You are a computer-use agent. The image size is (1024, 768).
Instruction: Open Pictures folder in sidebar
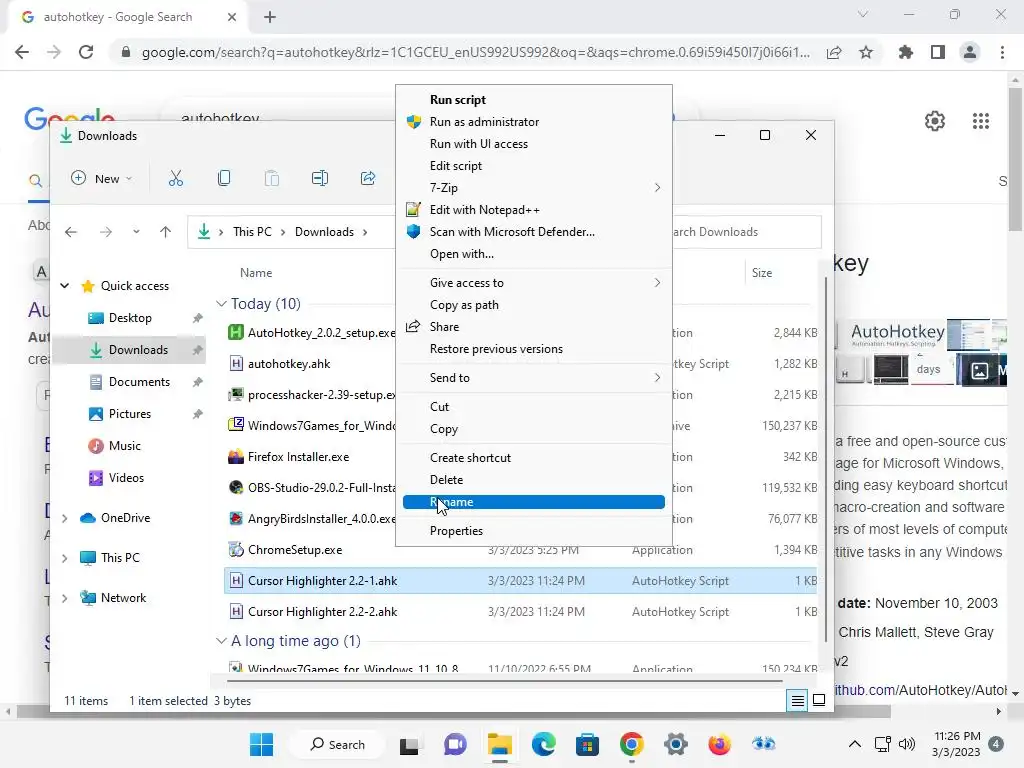pyautogui.click(x=129, y=414)
